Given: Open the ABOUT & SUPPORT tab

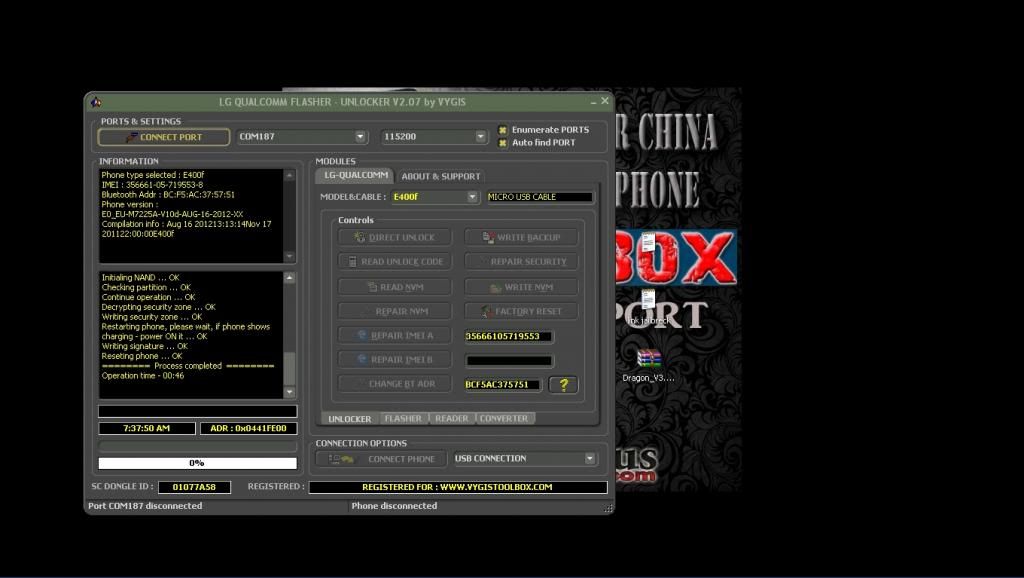Looking at the screenshot, I should [x=441, y=176].
